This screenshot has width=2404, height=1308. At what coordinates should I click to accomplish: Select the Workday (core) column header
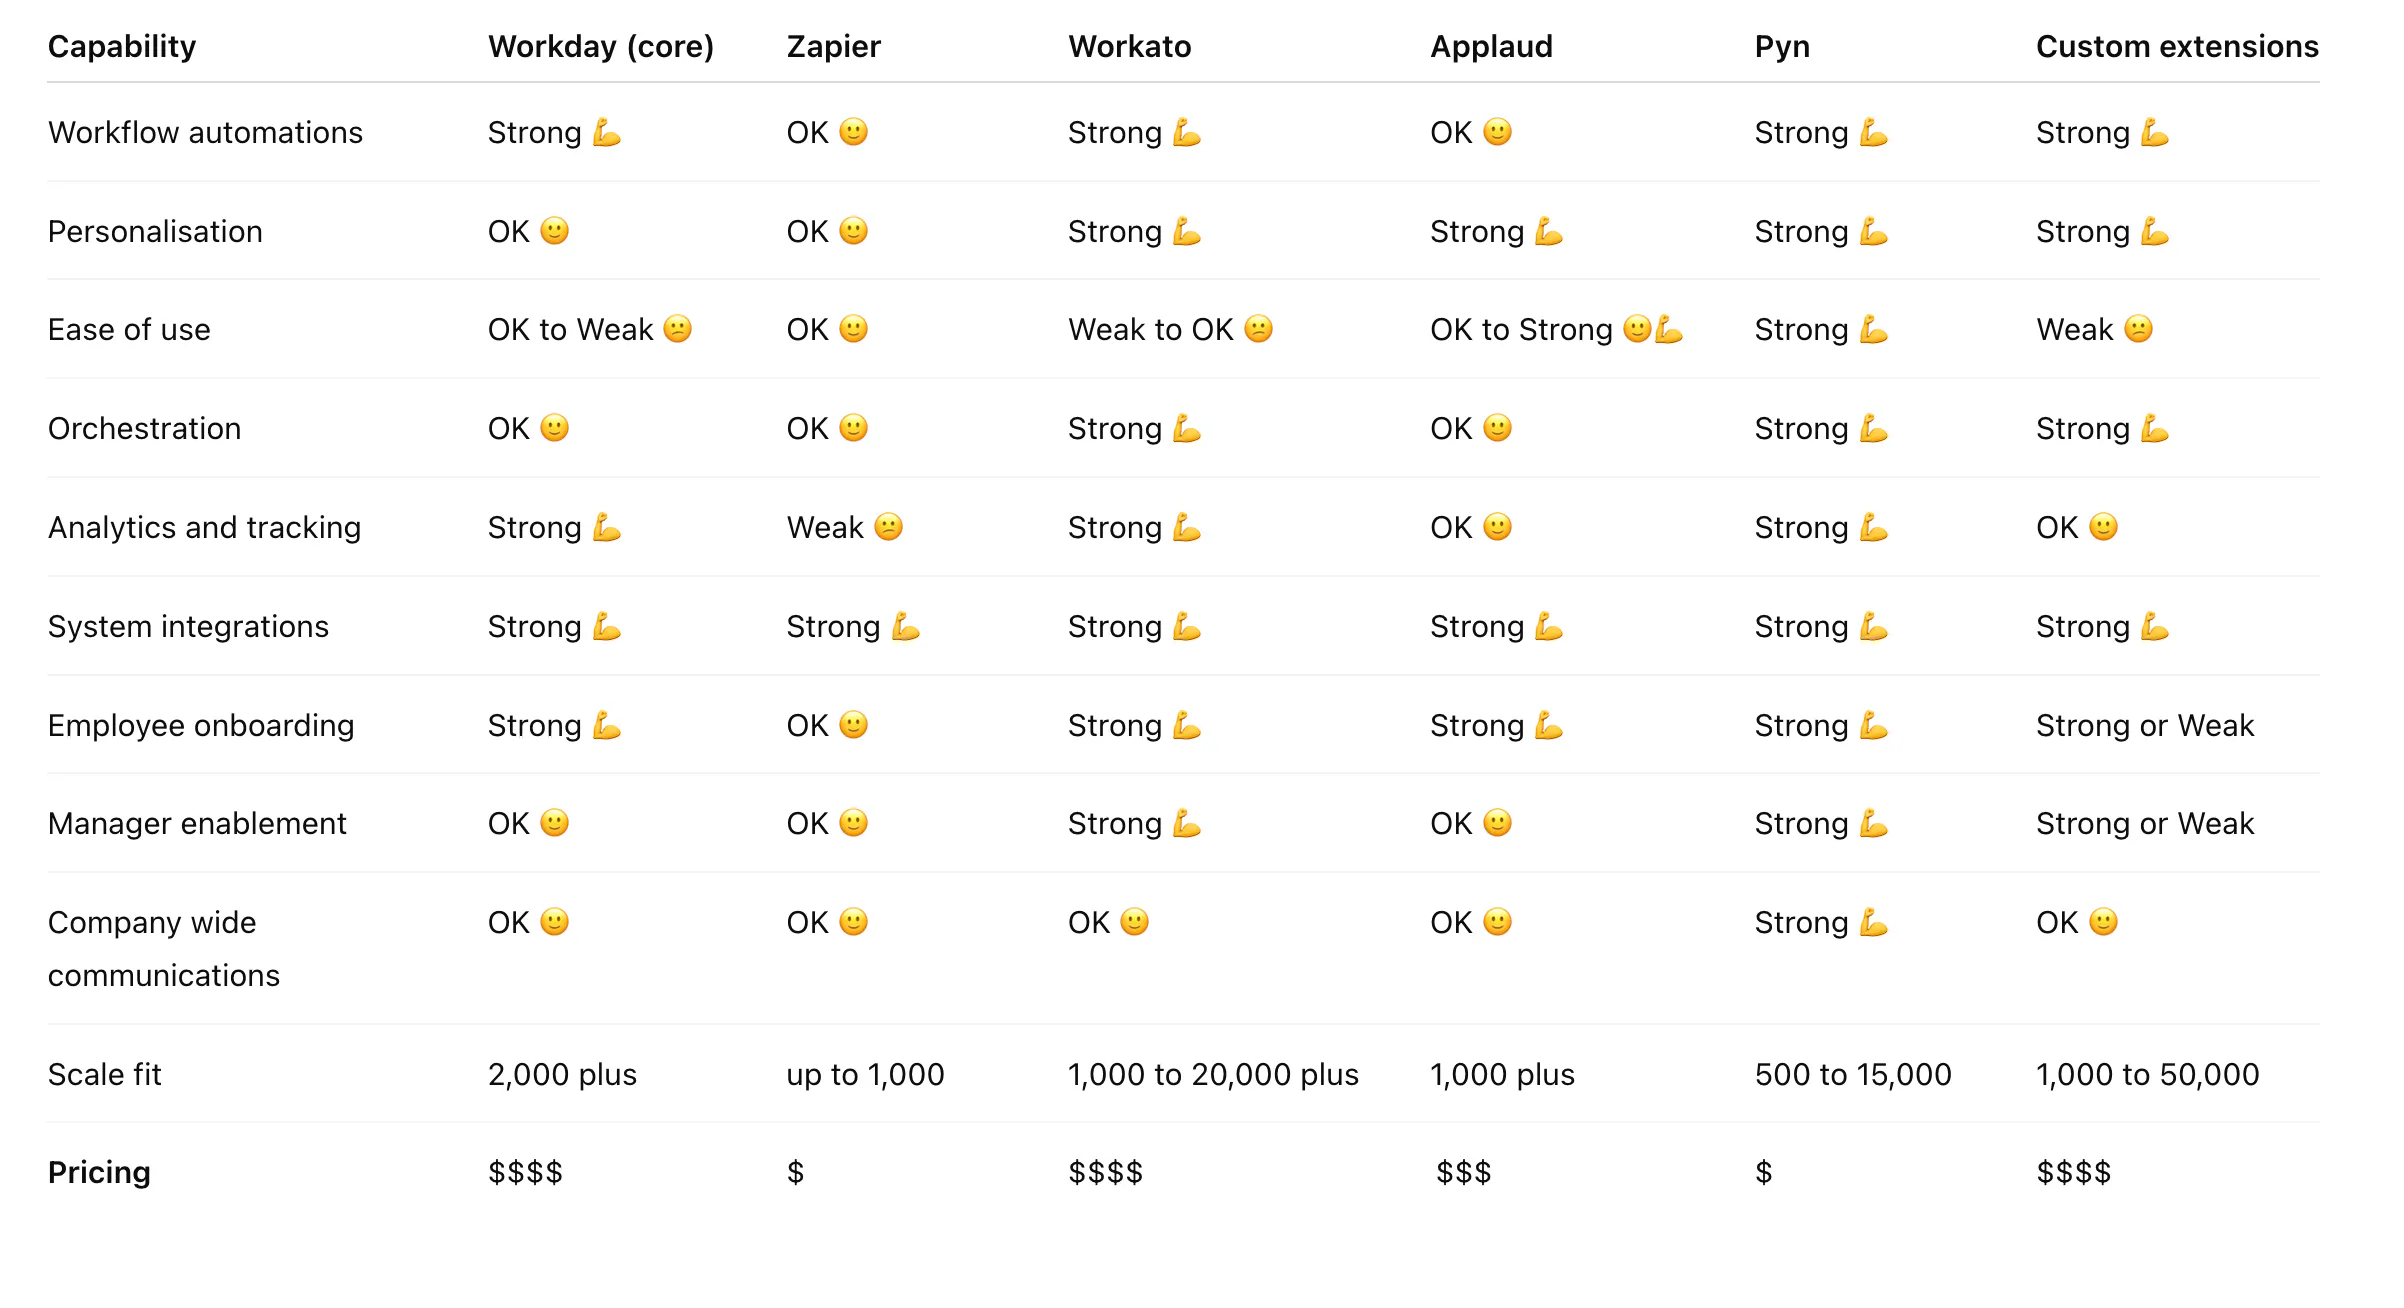click(x=600, y=46)
